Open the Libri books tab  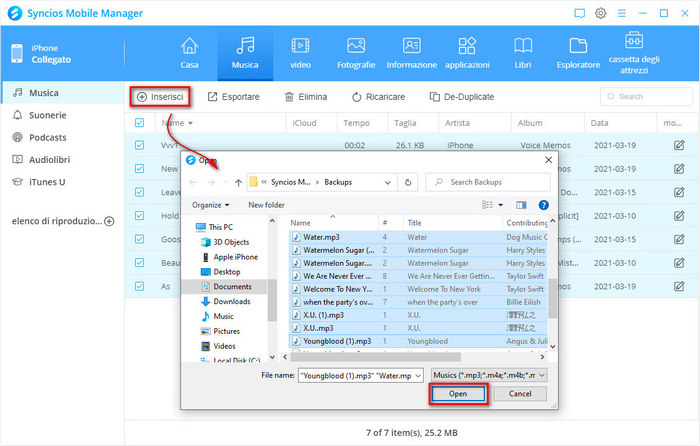point(523,53)
